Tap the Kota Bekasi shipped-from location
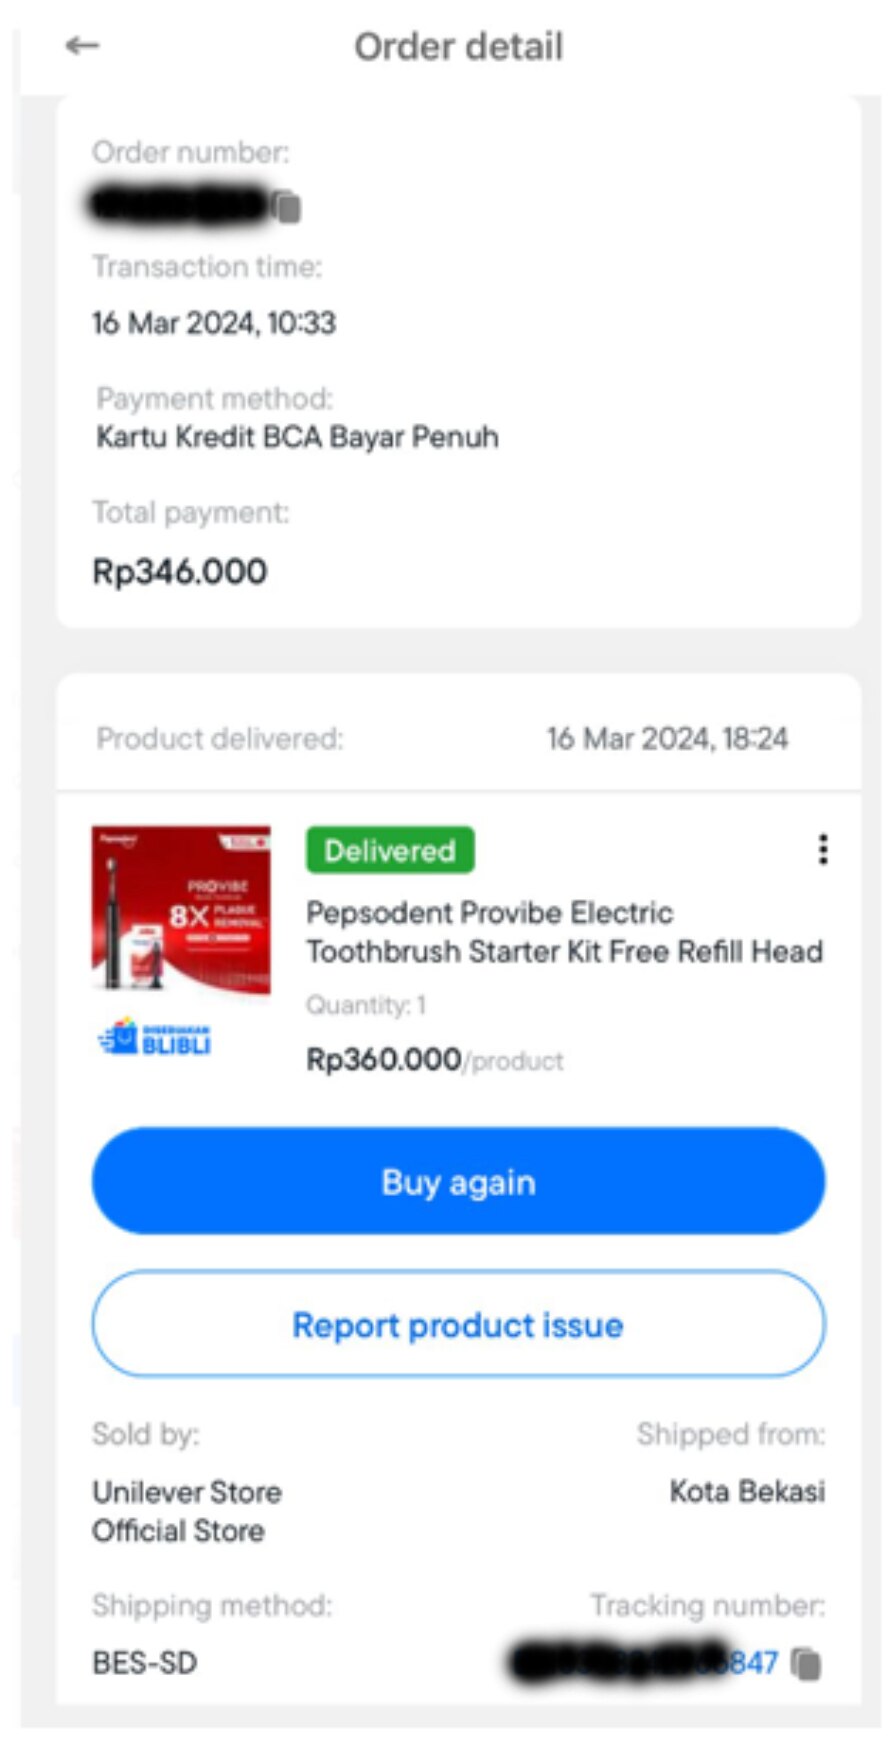The height and width of the screenshot is (1744, 892). point(747,1491)
